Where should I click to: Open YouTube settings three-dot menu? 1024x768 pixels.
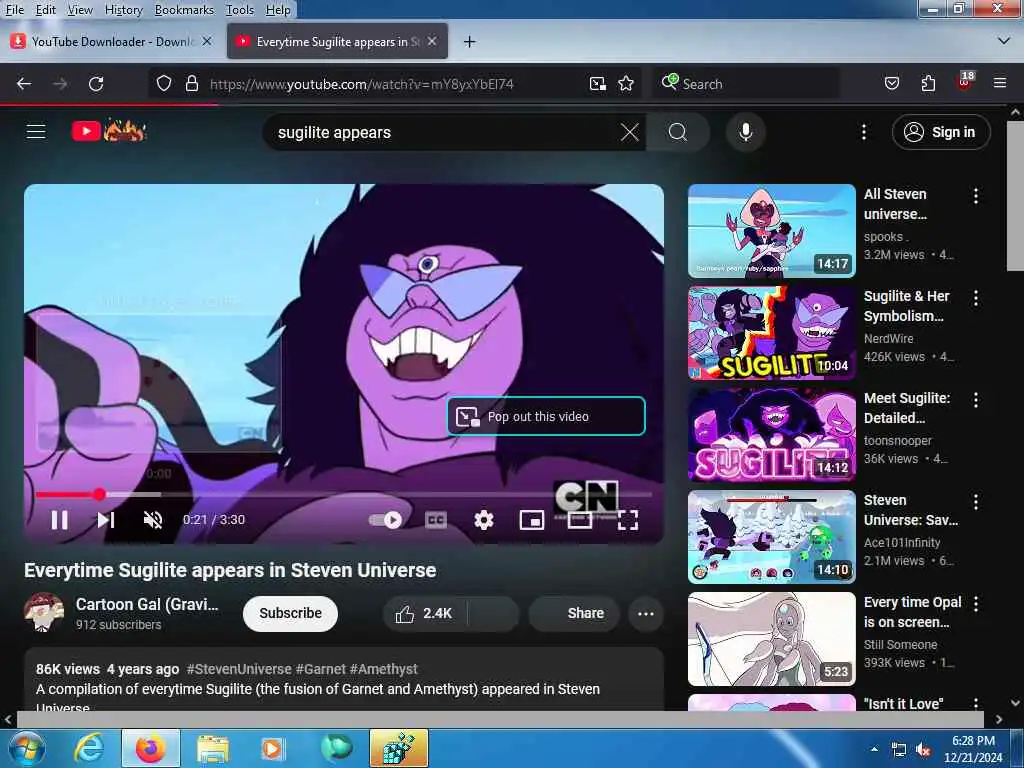863,132
